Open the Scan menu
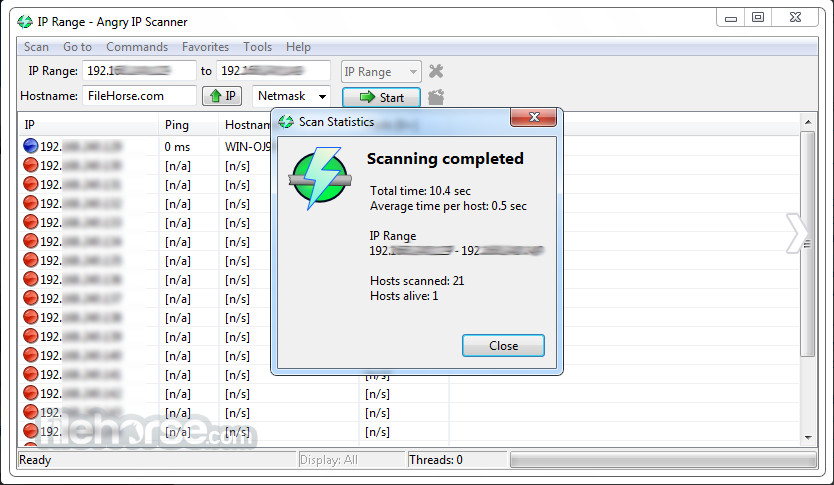The width and height of the screenshot is (834, 485). click(x=36, y=47)
